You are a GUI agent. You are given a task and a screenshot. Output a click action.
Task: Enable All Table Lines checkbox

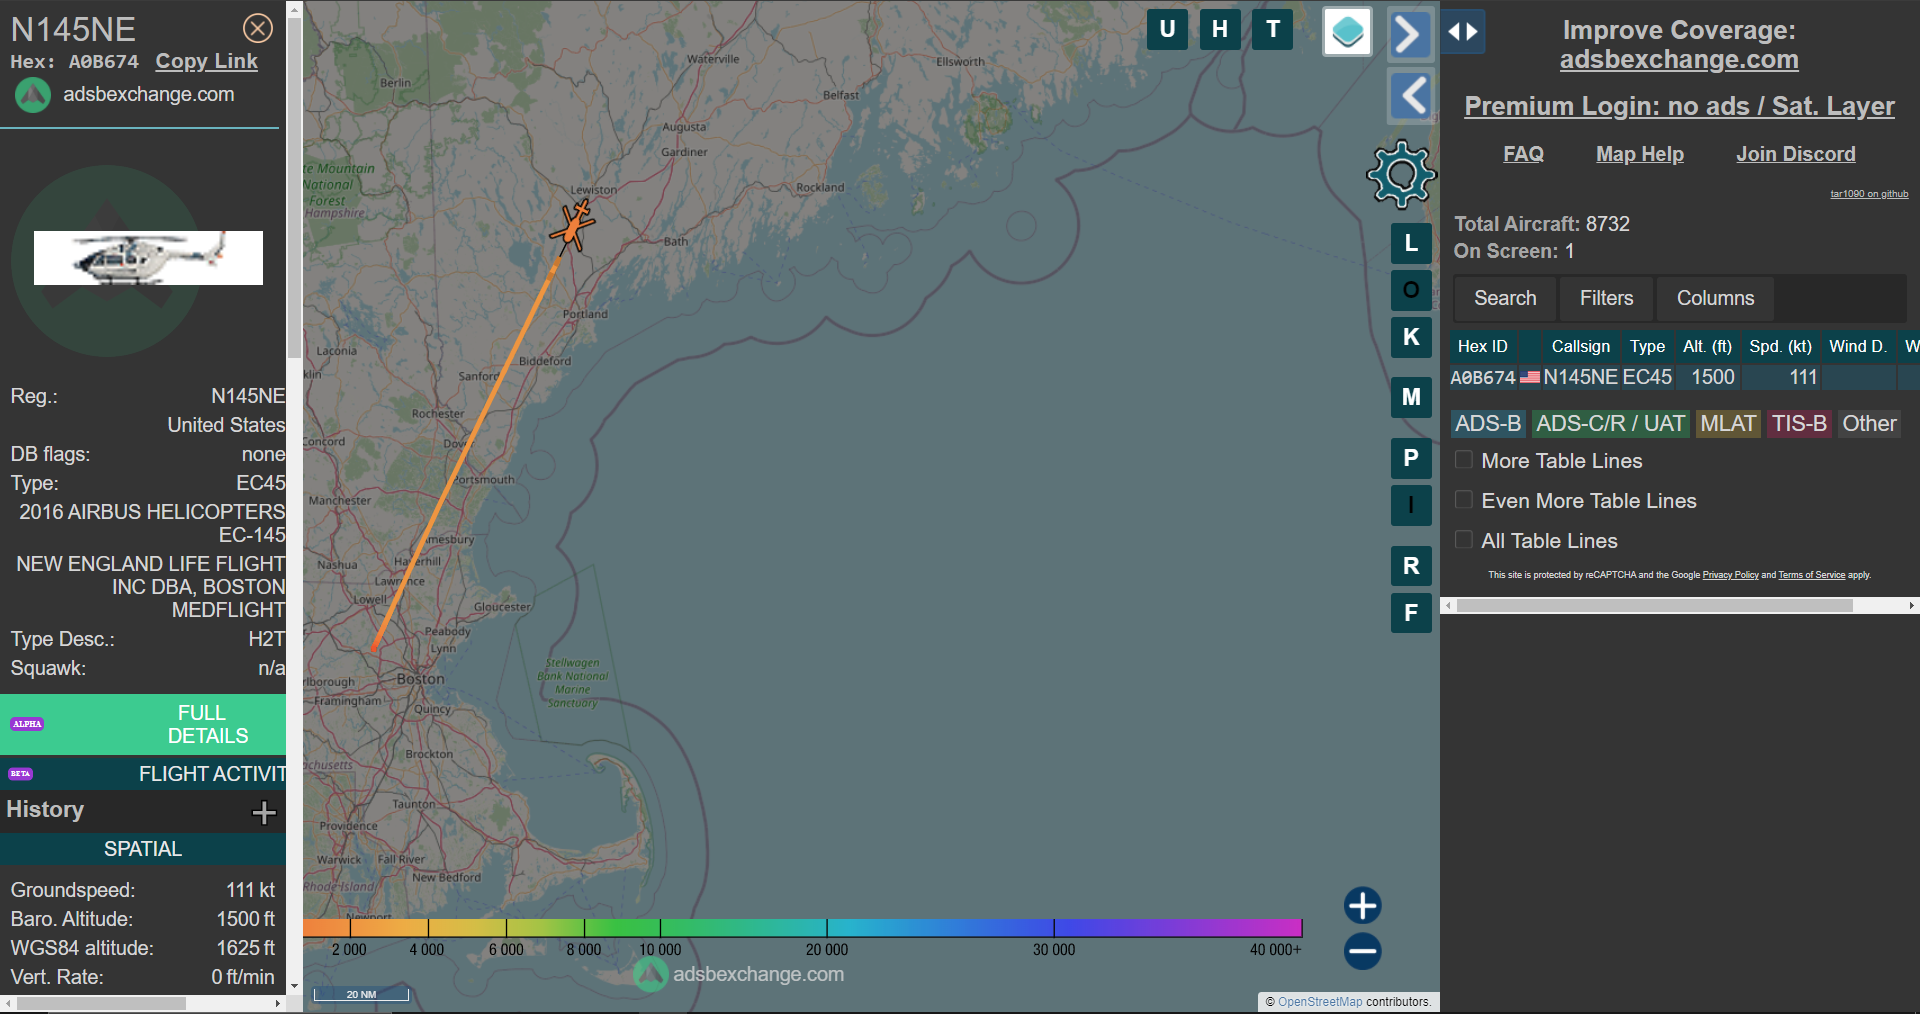(x=1464, y=540)
